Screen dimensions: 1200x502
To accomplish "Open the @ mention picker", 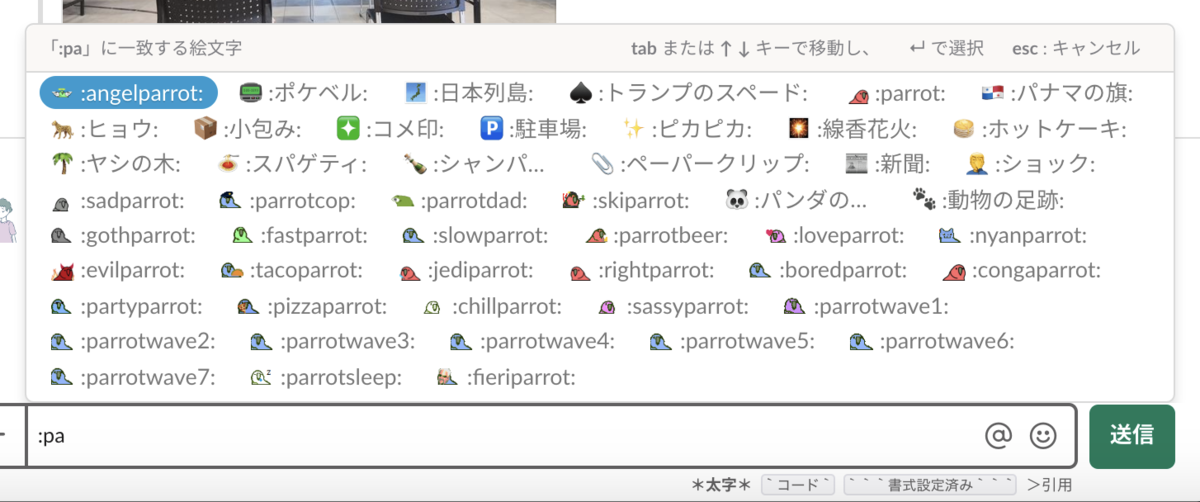I will pyautogui.click(x=998, y=436).
